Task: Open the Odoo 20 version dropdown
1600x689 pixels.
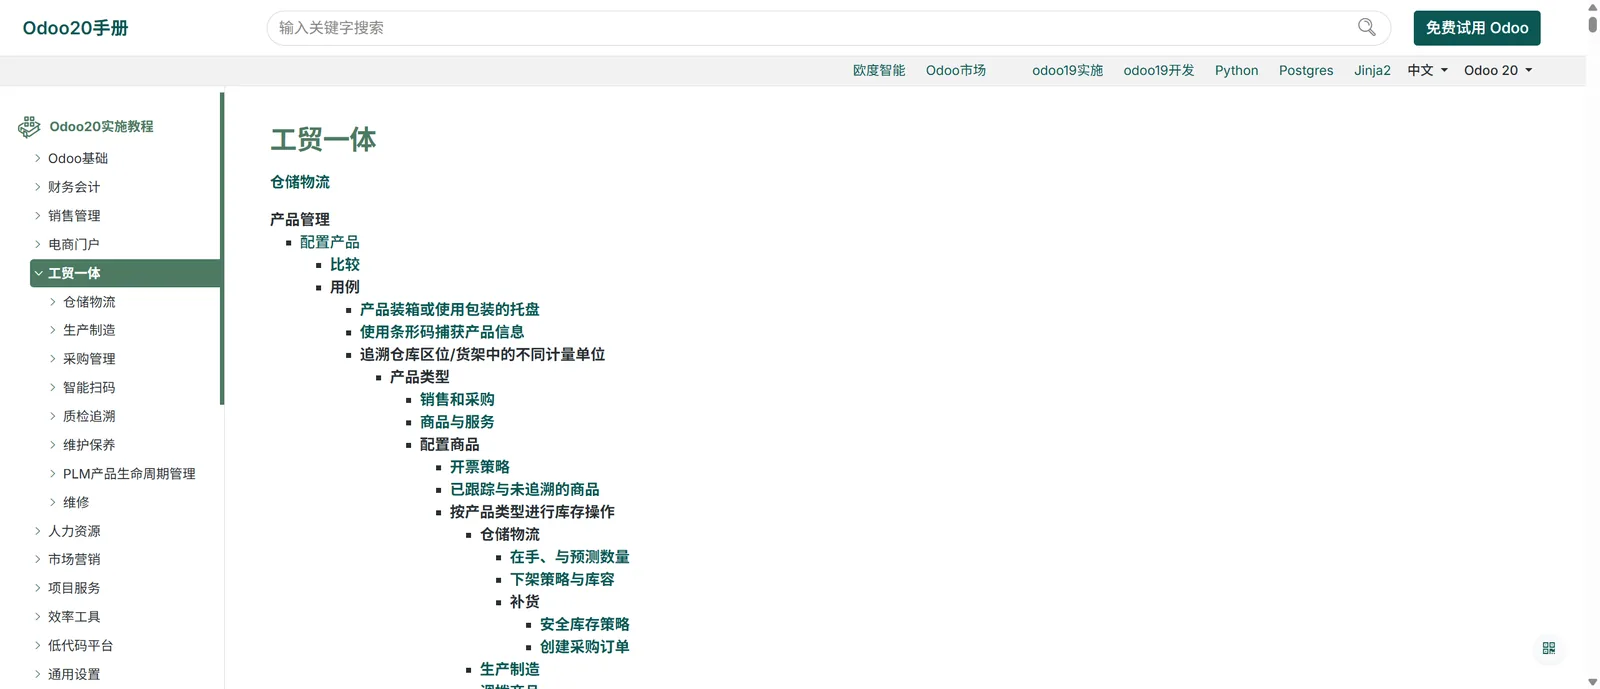Action: [x=1498, y=70]
